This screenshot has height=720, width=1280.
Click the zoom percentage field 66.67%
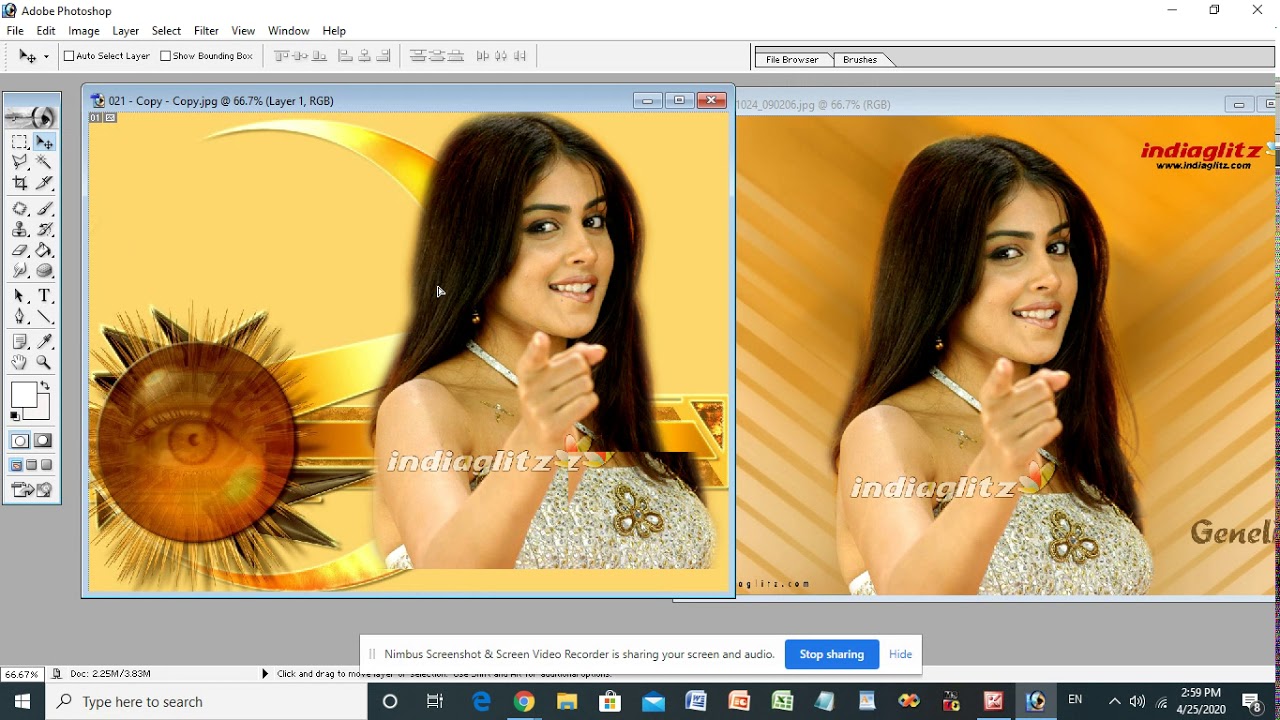pos(22,674)
